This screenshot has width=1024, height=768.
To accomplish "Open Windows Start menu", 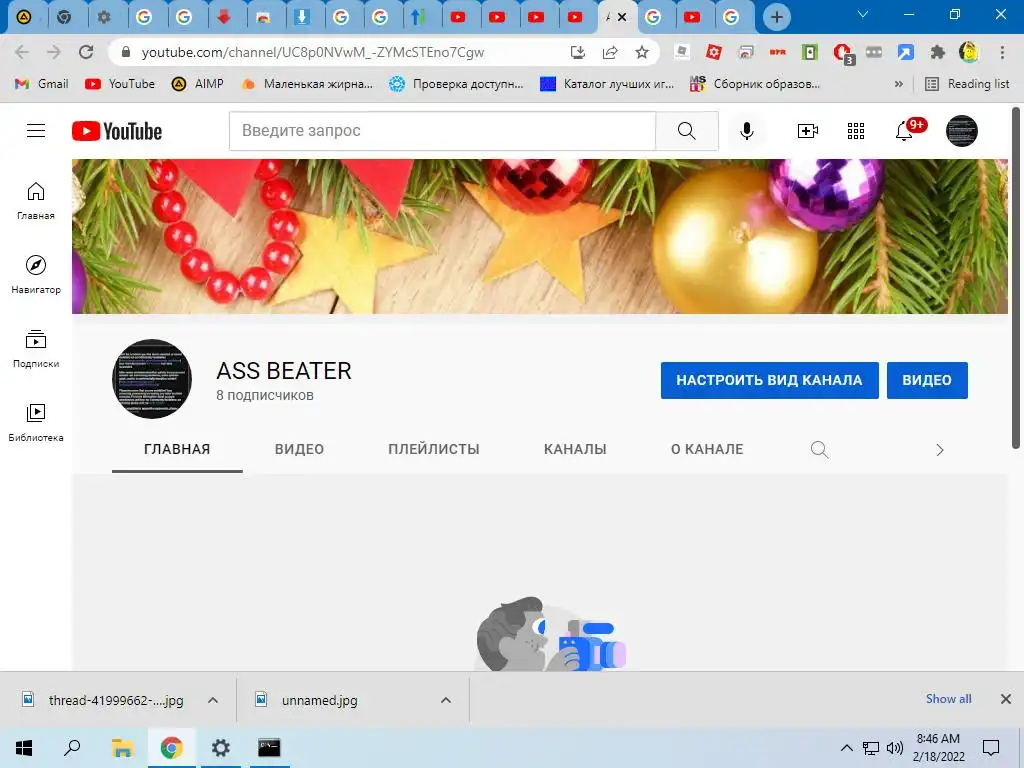I will click(24, 748).
